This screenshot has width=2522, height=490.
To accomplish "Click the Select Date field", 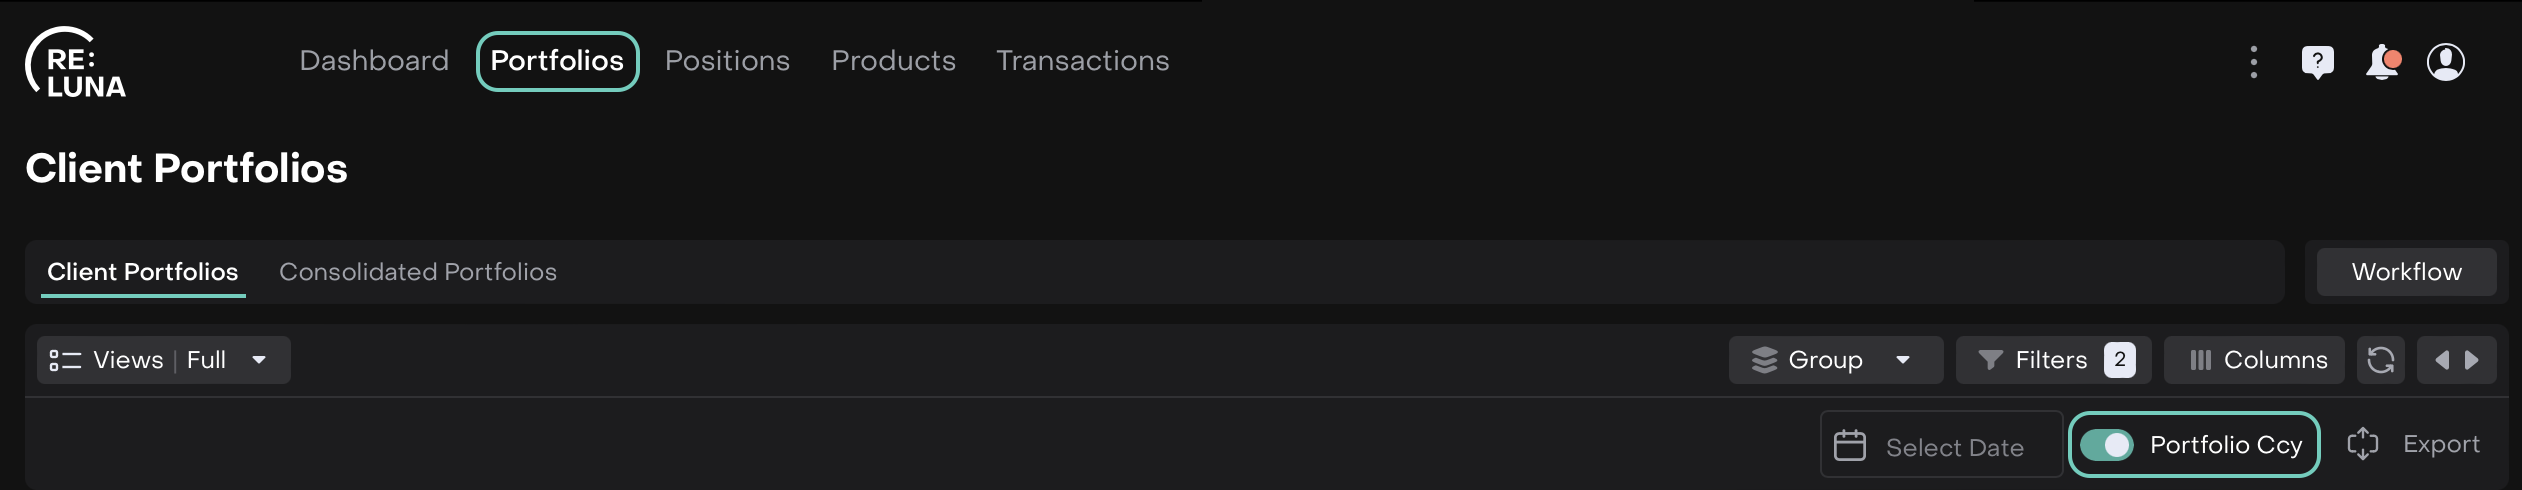I will 1940,446.
